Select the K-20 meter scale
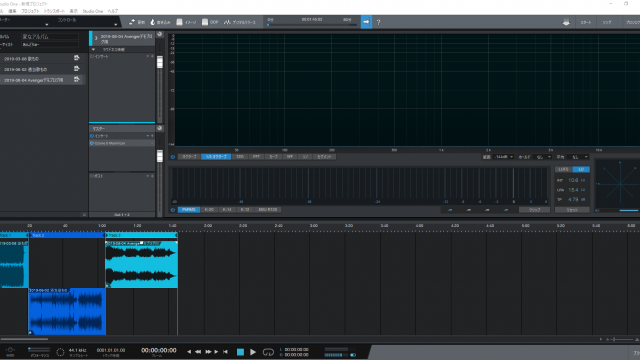The image size is (640, 360). 209,210
